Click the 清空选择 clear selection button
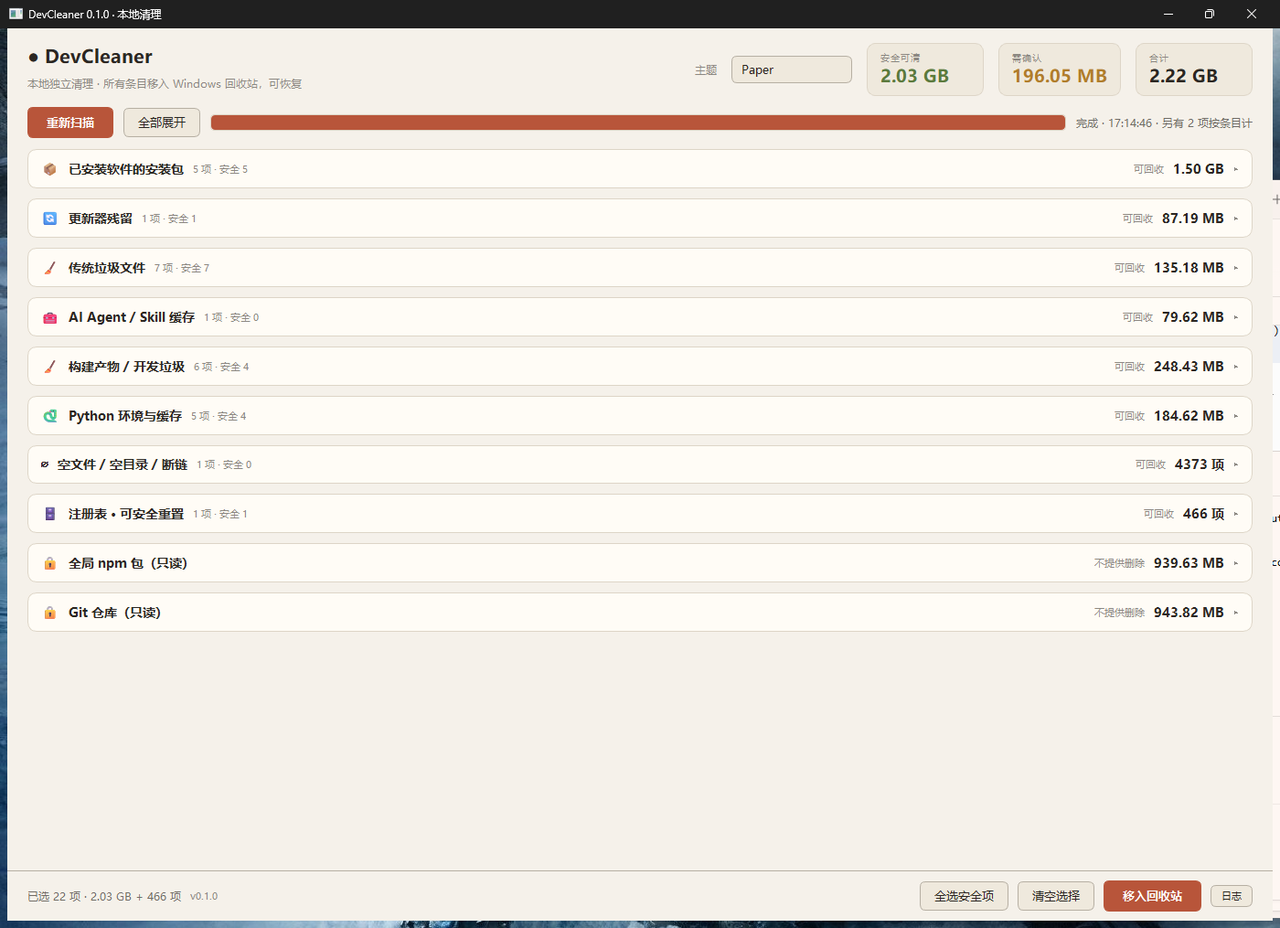Viewport: 1280px width, 928px height. tap(1056, 896)
